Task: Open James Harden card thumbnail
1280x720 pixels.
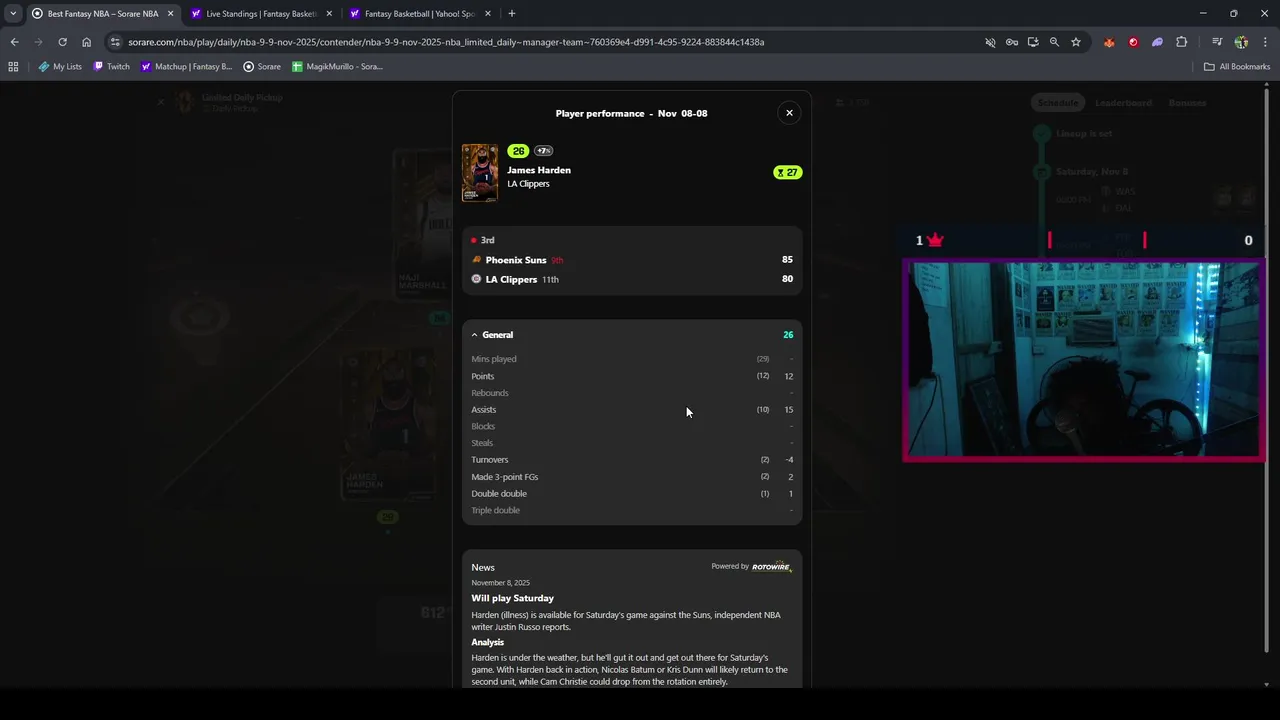Action: 480,173
